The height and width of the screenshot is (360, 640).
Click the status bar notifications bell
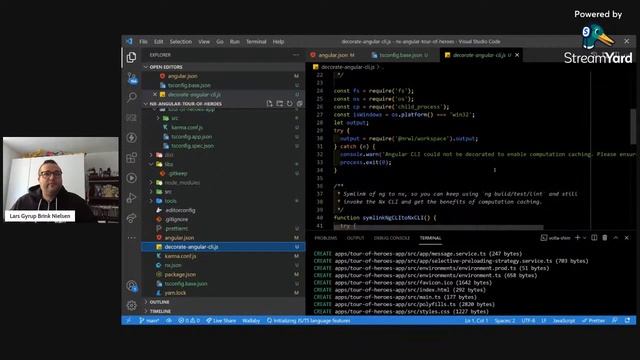point(627,321)
